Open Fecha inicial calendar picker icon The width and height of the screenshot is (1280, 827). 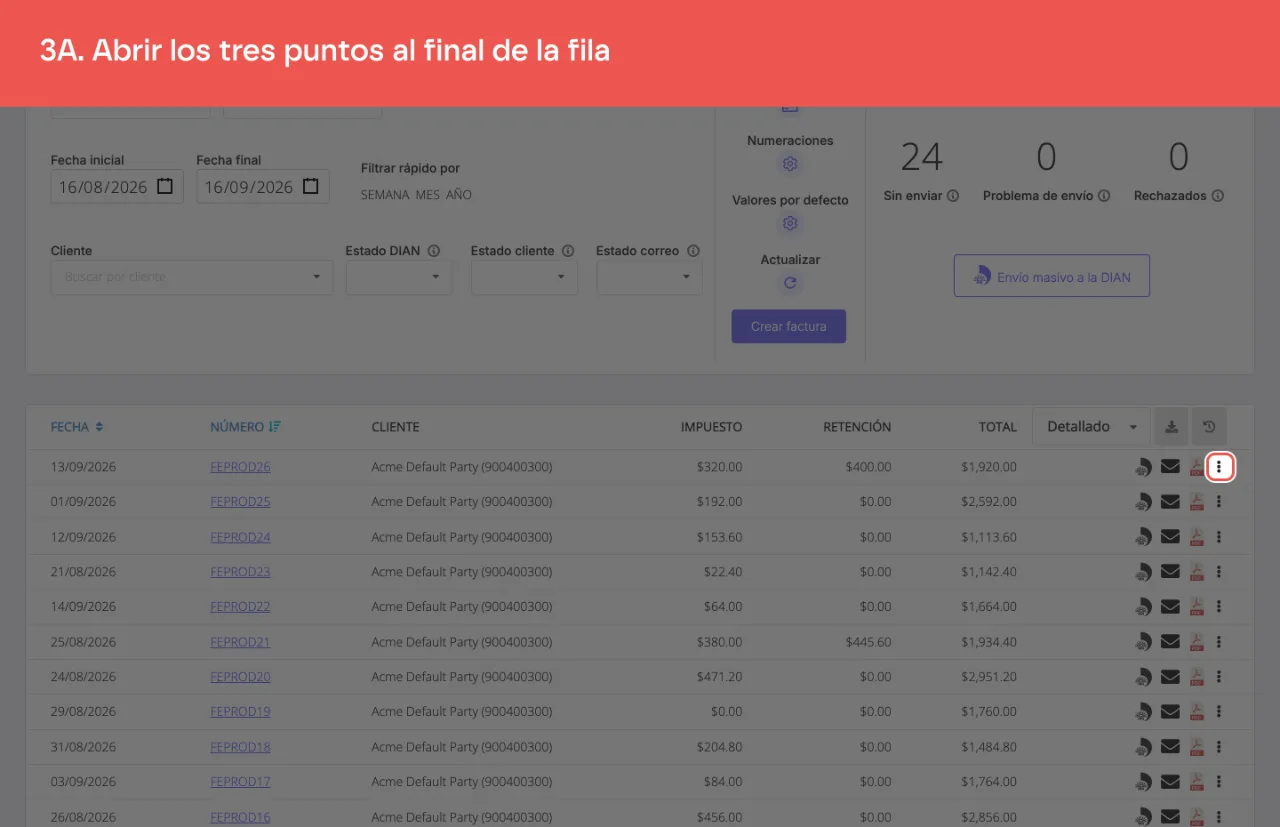click(165, 186)
